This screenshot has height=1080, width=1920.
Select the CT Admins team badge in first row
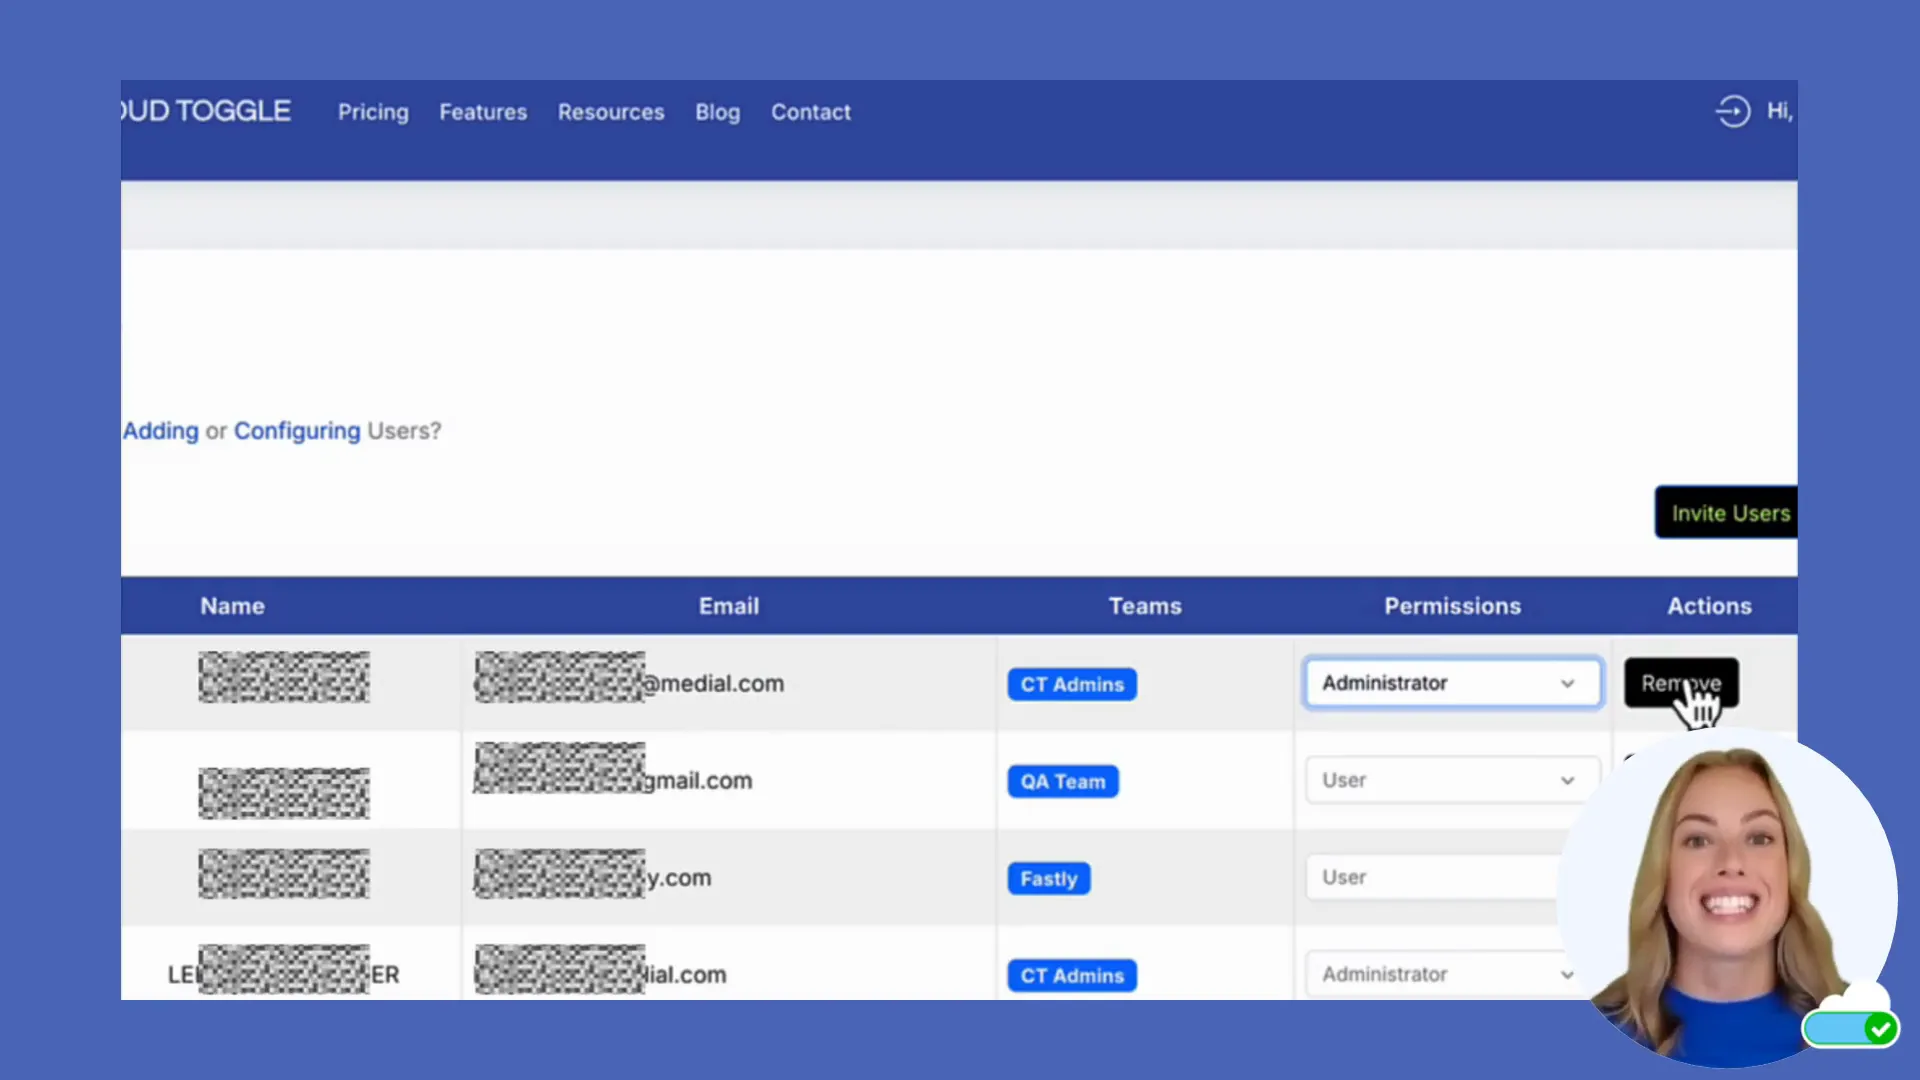click(x=1072, y=684)
